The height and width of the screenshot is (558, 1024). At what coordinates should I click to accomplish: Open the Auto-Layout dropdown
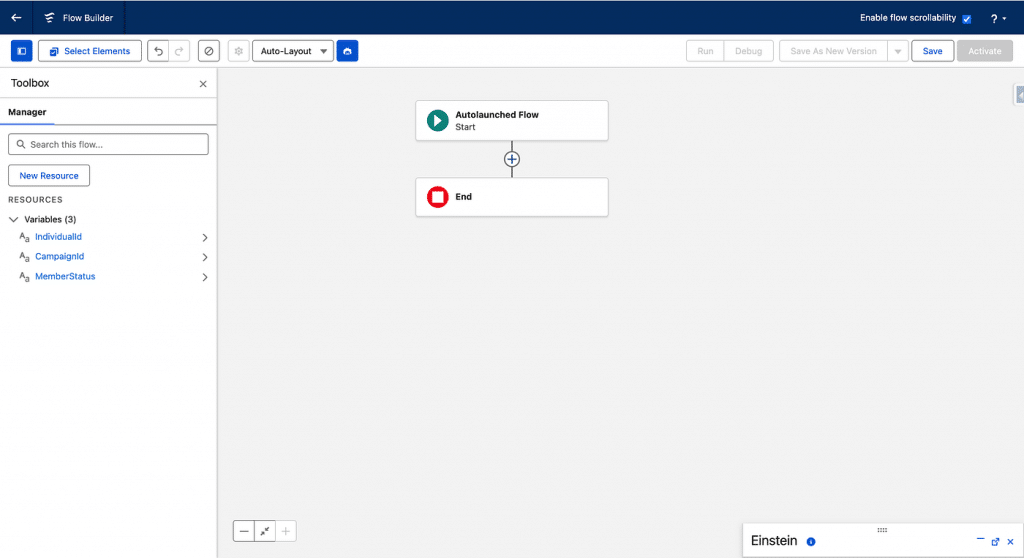coord(292,51)
